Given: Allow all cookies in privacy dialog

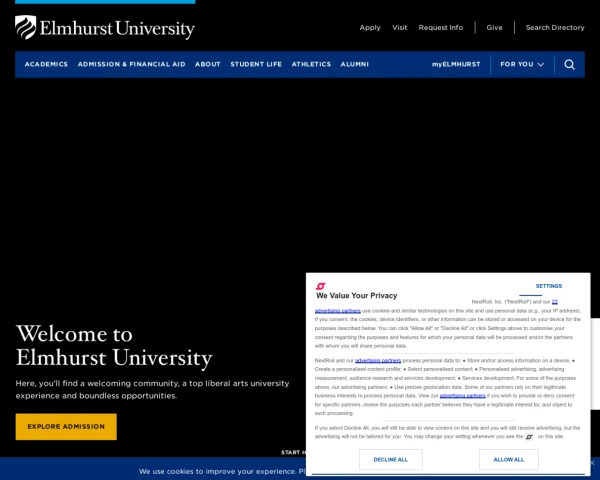Looking at the screenshot, I should 509,459.
